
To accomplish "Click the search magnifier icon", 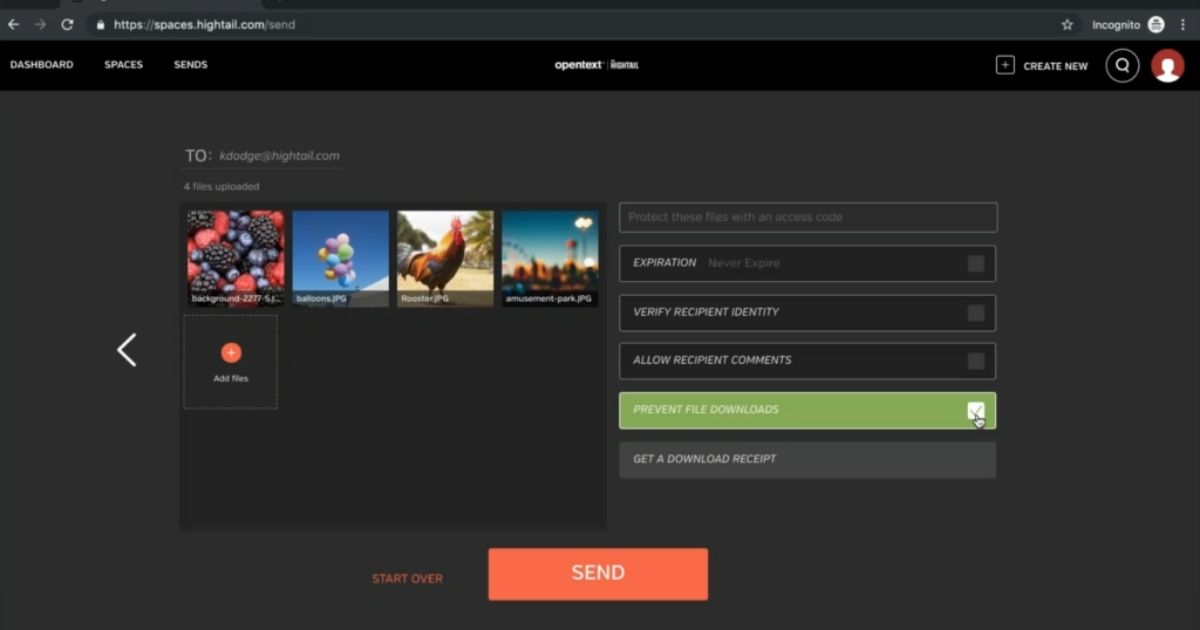I will pos(1122,66).
